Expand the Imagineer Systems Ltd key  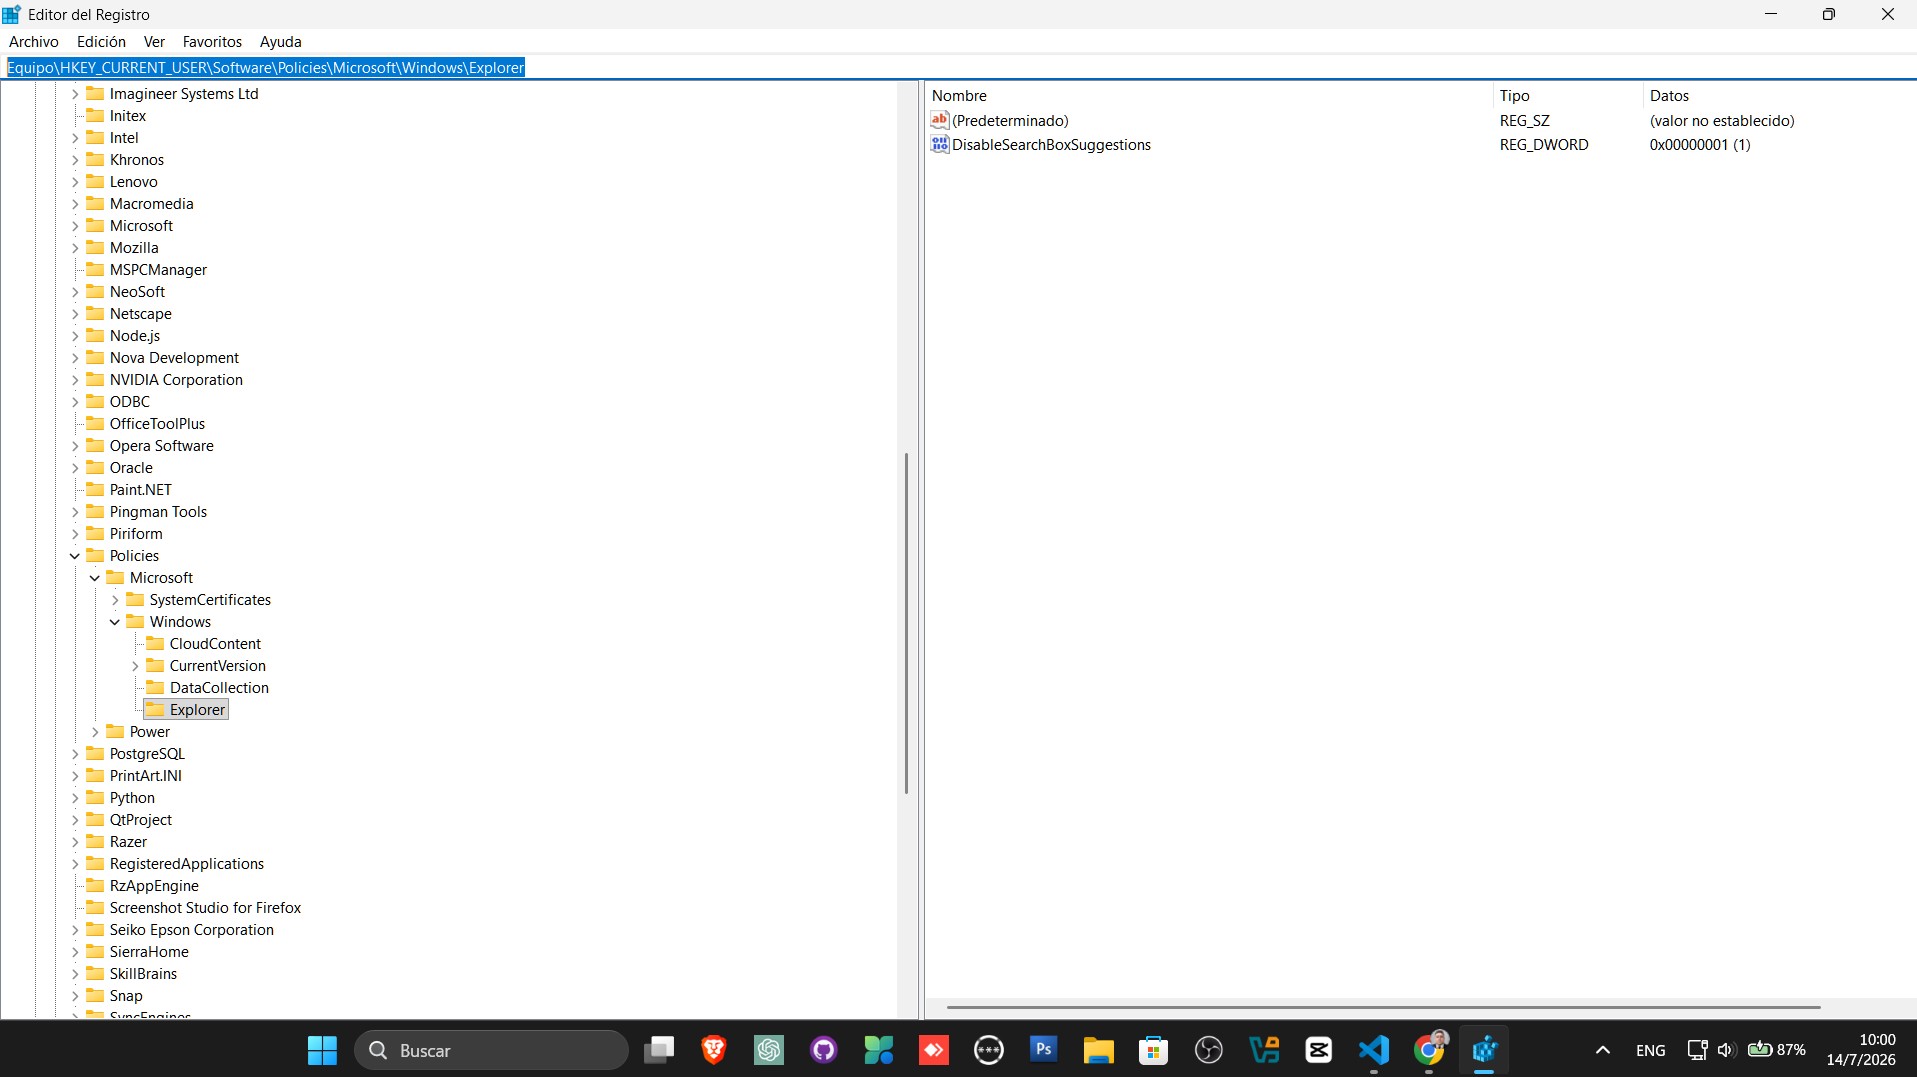[x=75, y=94]
